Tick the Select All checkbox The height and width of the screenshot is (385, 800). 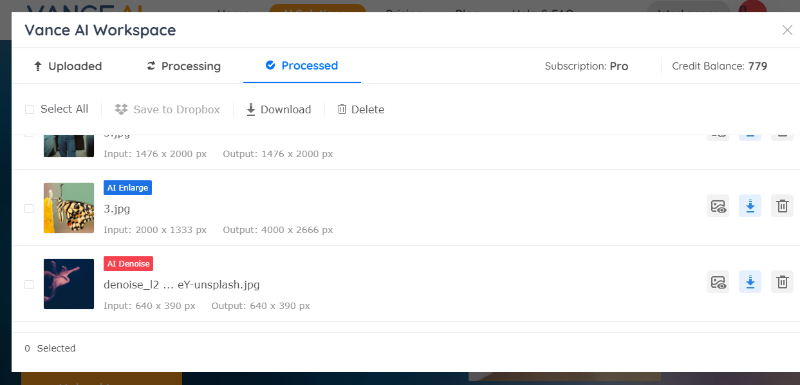pyautogui.click(x=30, y=110)
